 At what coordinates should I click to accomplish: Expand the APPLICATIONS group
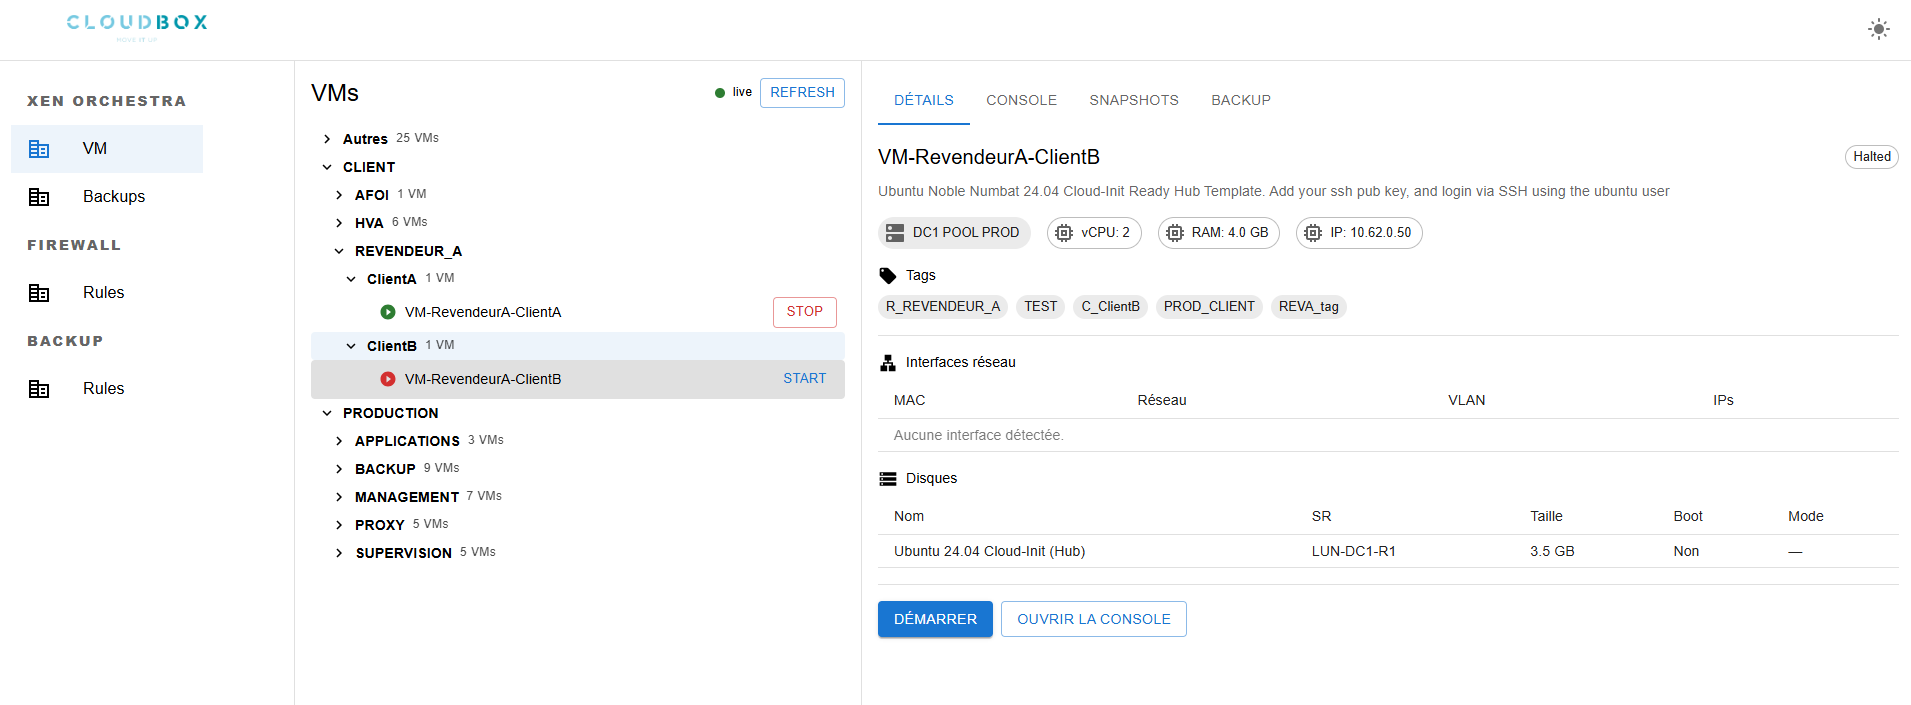[339, 441]
